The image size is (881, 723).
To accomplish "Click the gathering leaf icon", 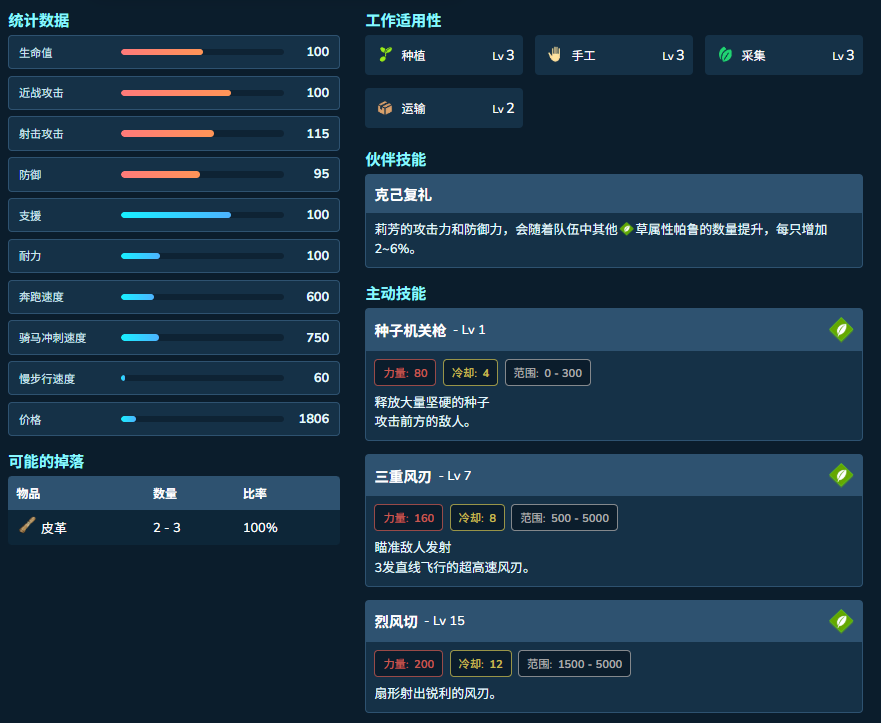I will tap(725, 54).
